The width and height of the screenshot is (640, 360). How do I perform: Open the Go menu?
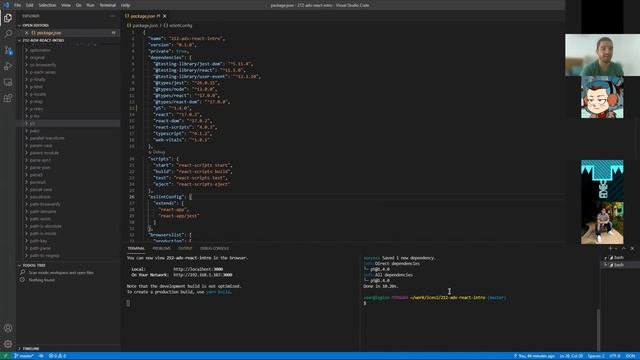click(78, 5)
